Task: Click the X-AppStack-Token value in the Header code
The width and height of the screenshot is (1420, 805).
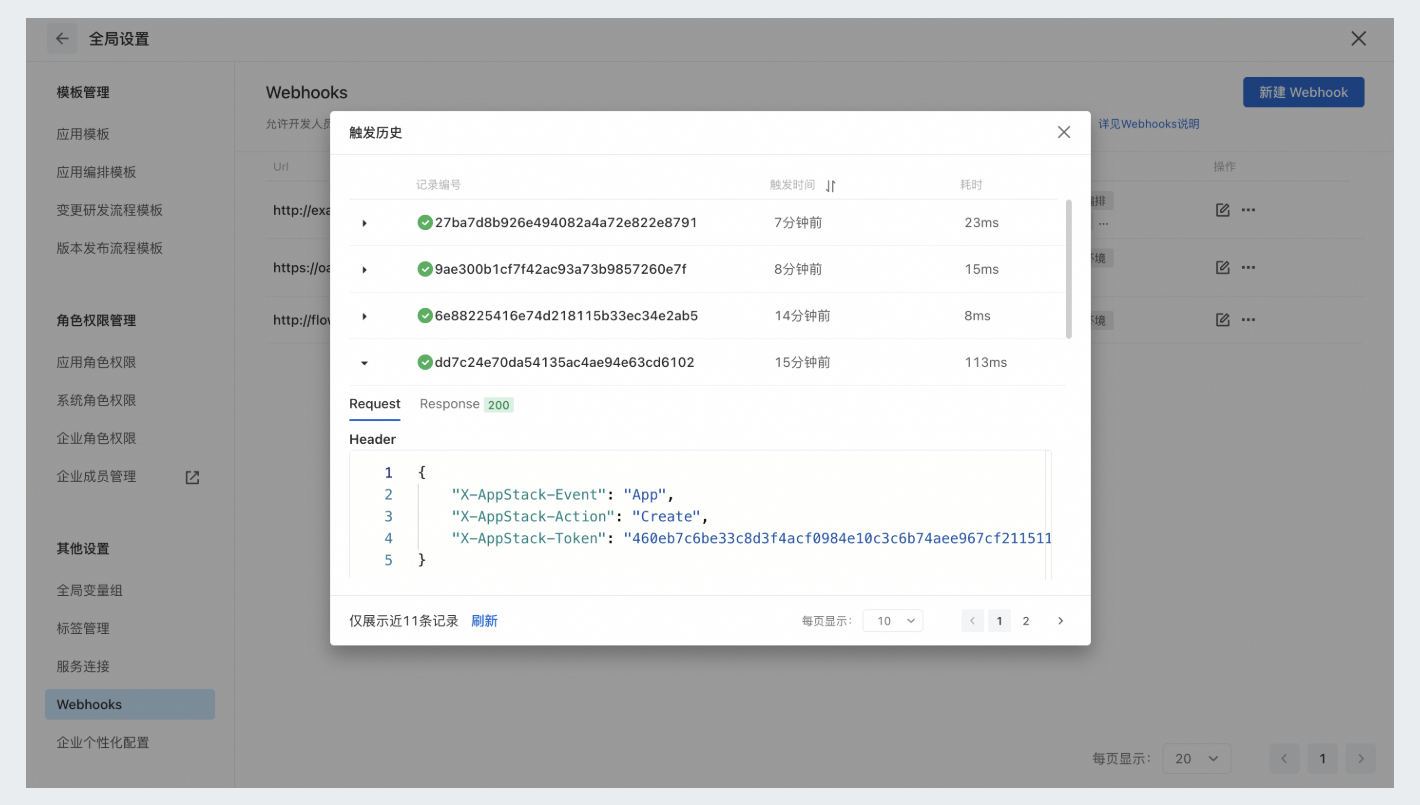Action: tap(837, 538)
